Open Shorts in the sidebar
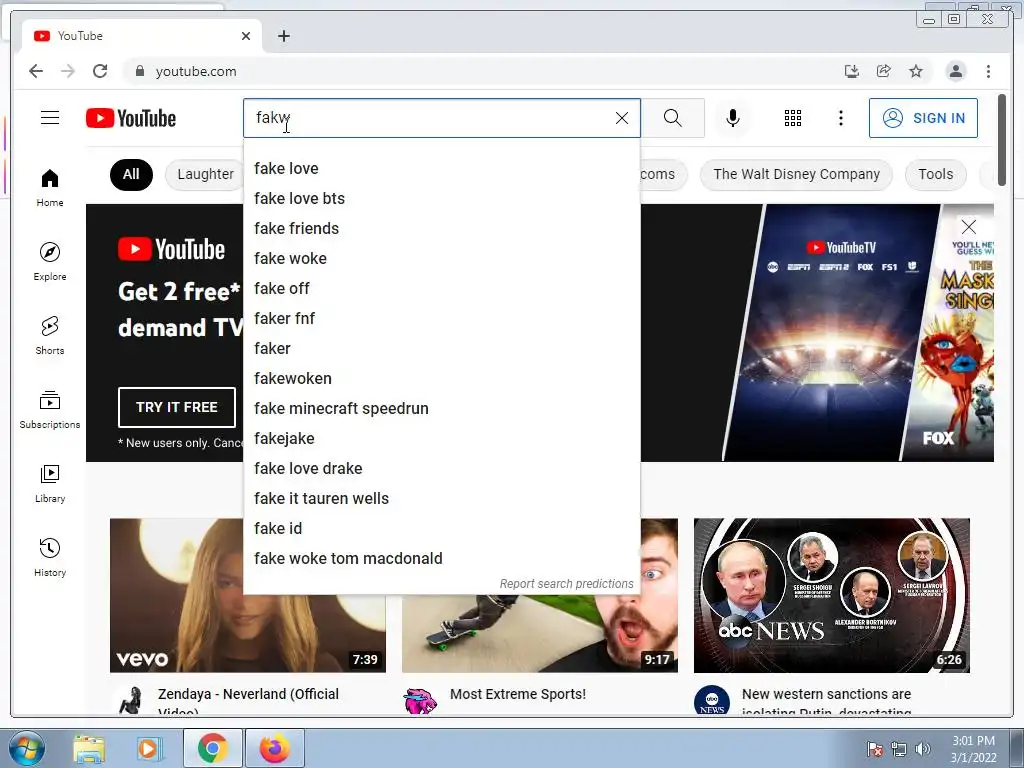 (50, 336)
